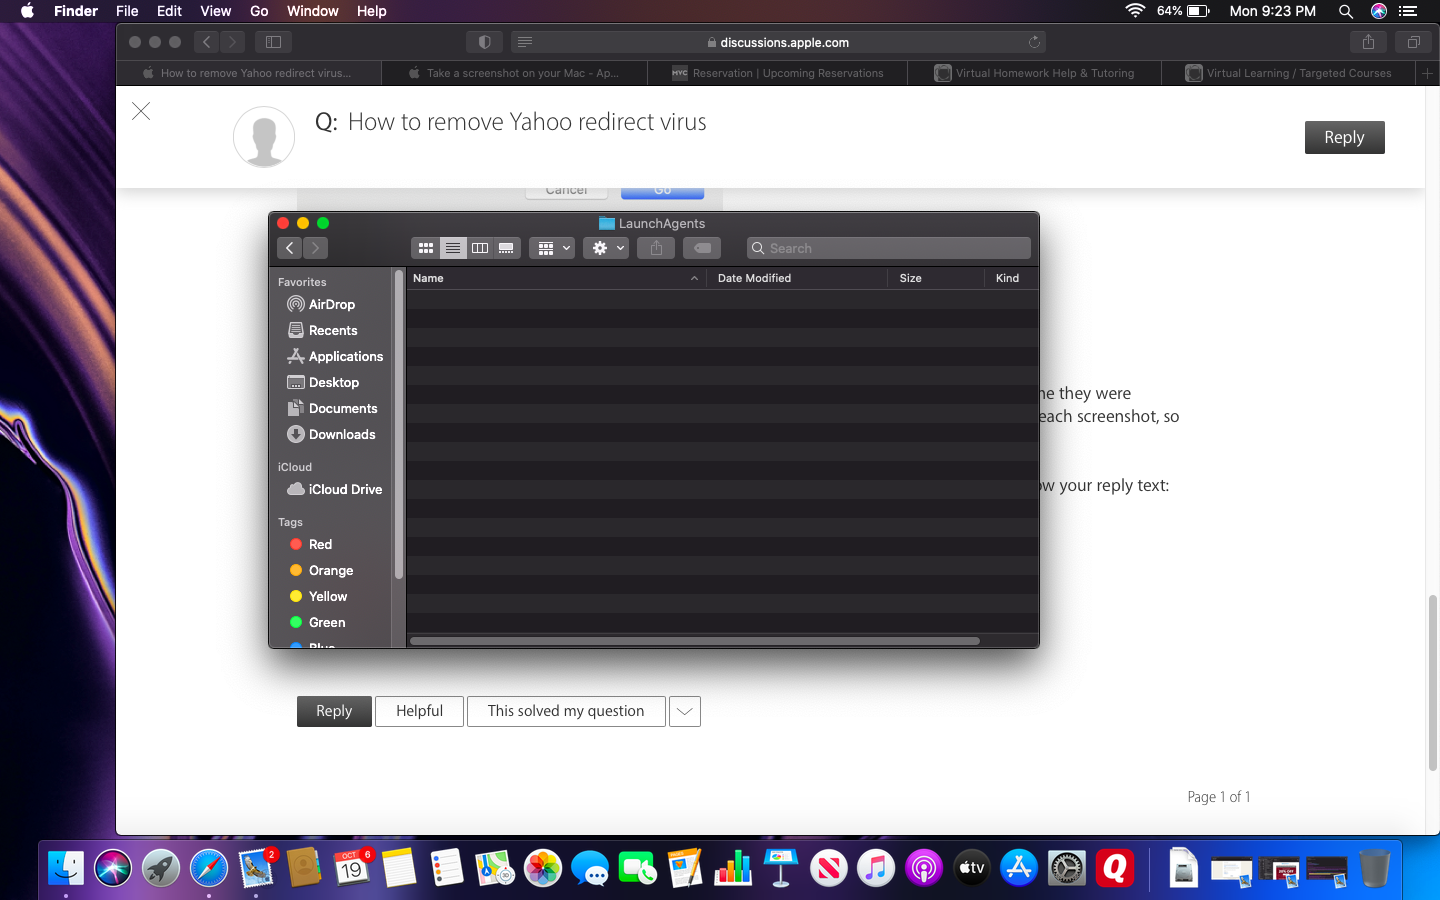This screenshot has height=900, width=1440.
Task: Click the Safari back arrow button
Action: pyautogui.click(x=207, y=42)
